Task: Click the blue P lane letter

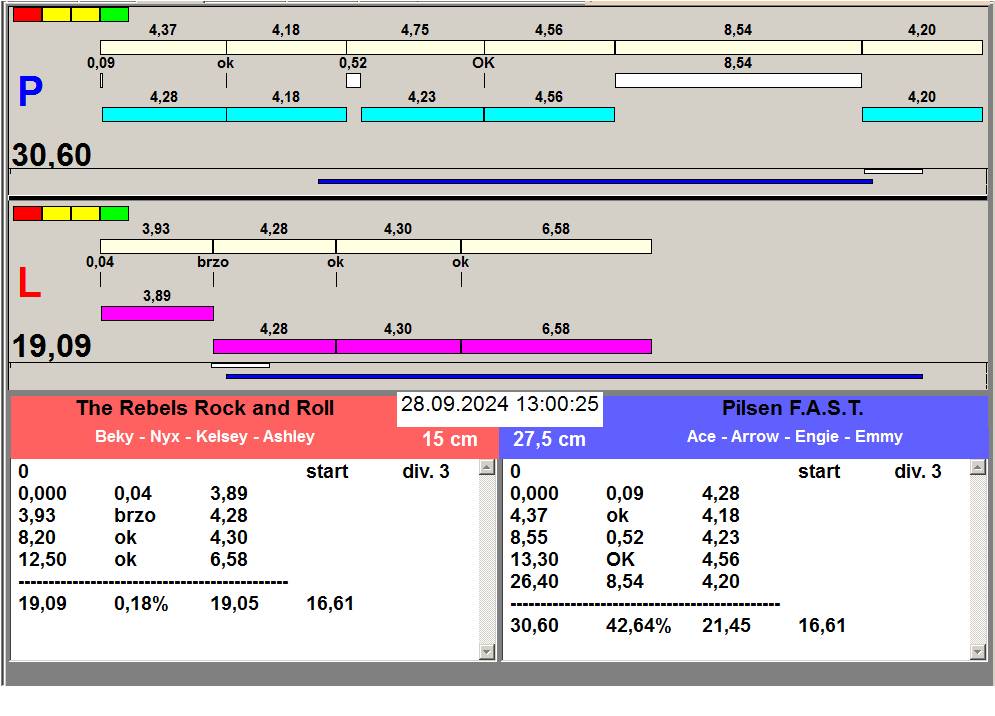Action: point(30,91)
